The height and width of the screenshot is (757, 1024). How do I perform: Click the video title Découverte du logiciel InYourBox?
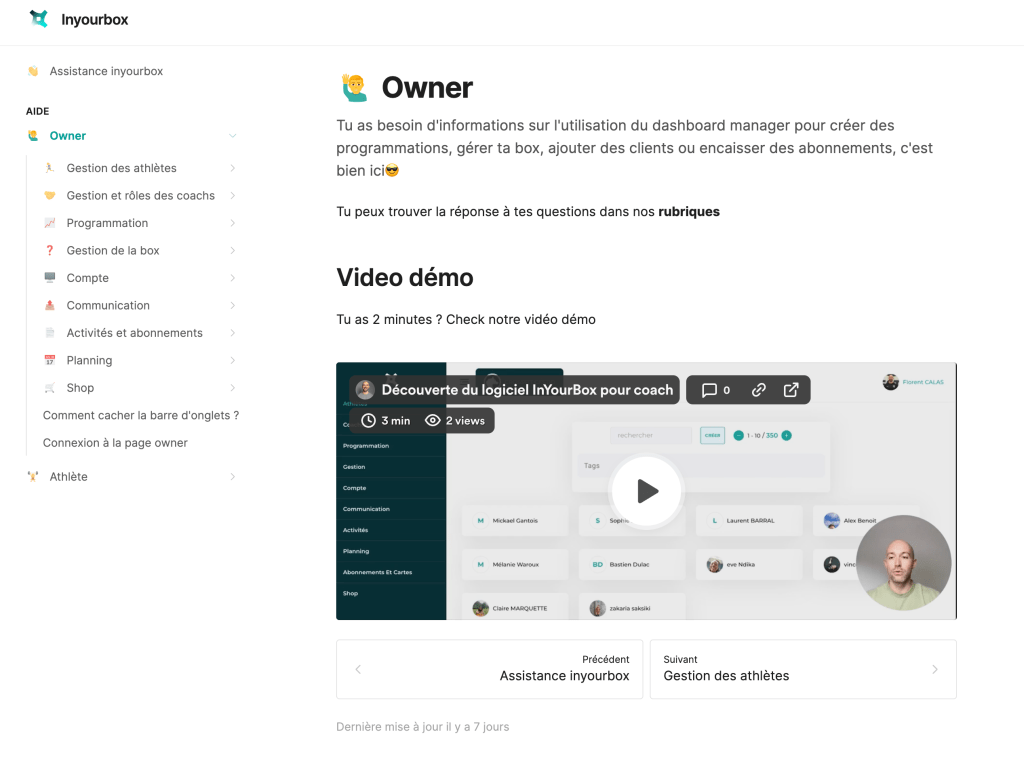pos(526,390)
